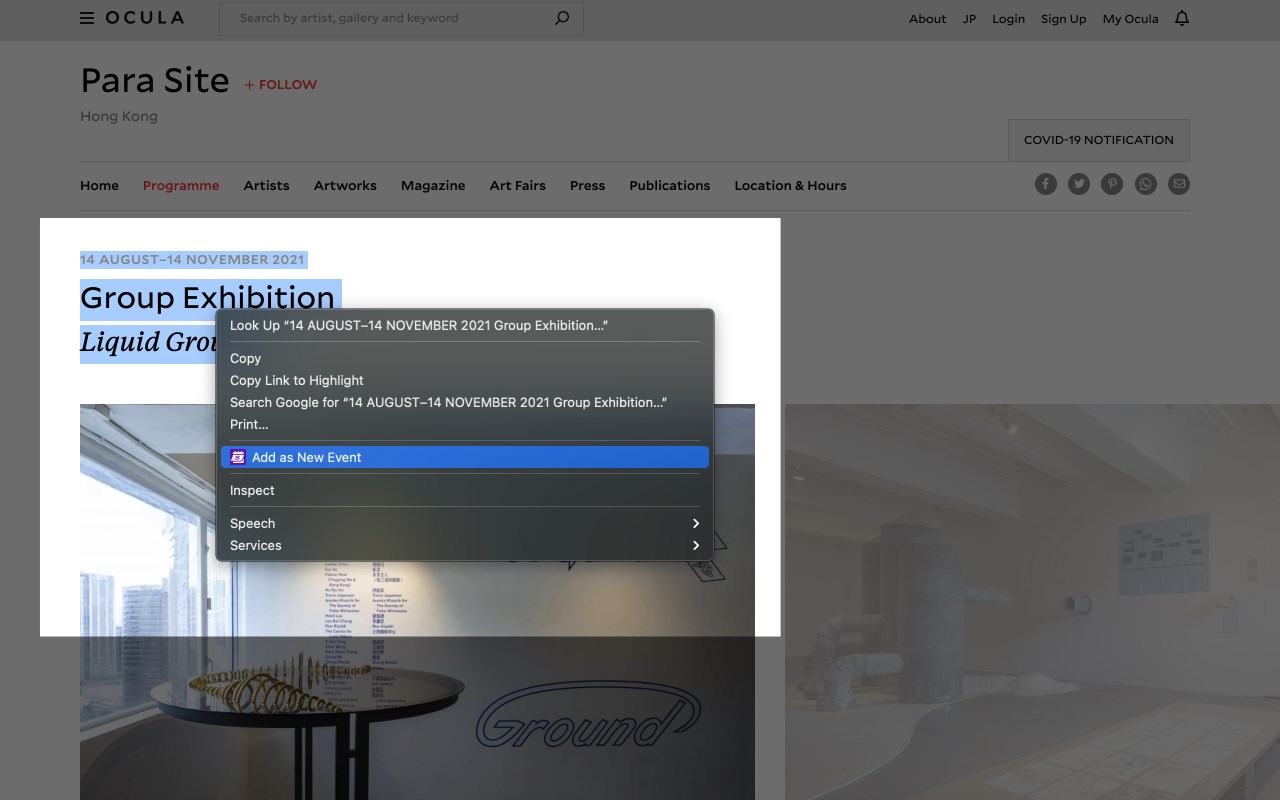Screen dimensions: 1280x800
Task: Select Print… in the context menu
Action: coord(465,424)
